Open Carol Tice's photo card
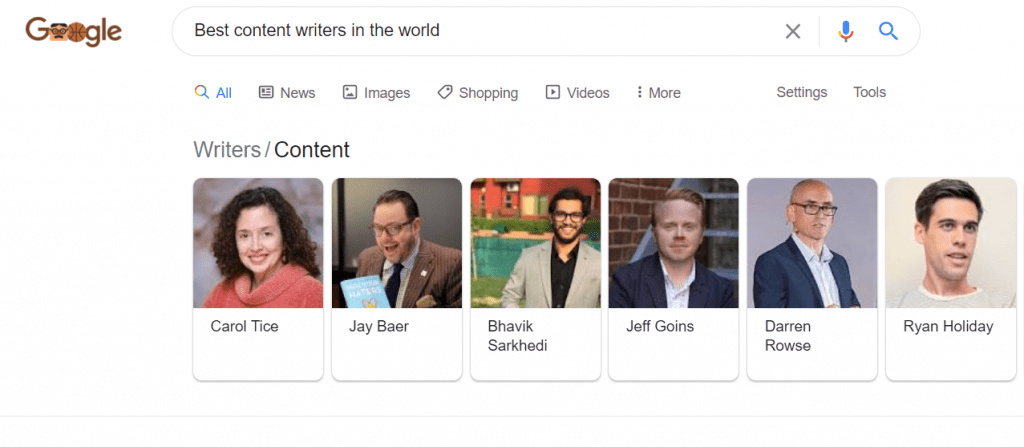The image size is (1024, 447). click(258, 243)
